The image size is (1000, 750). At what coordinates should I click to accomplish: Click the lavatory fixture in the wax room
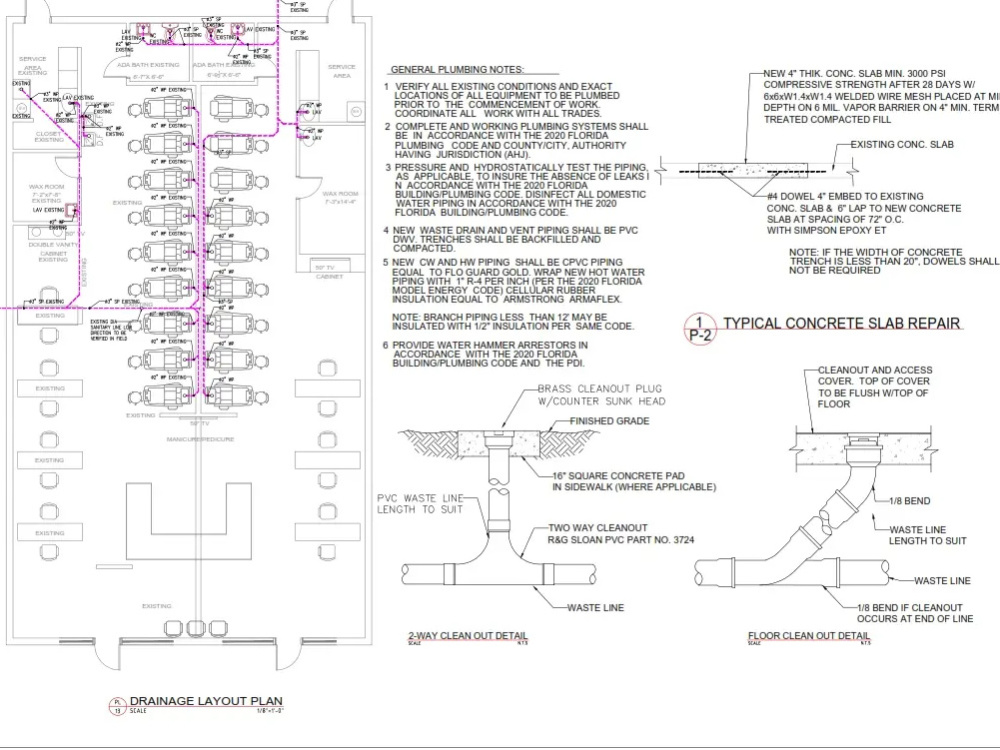[x=71, y=212]
